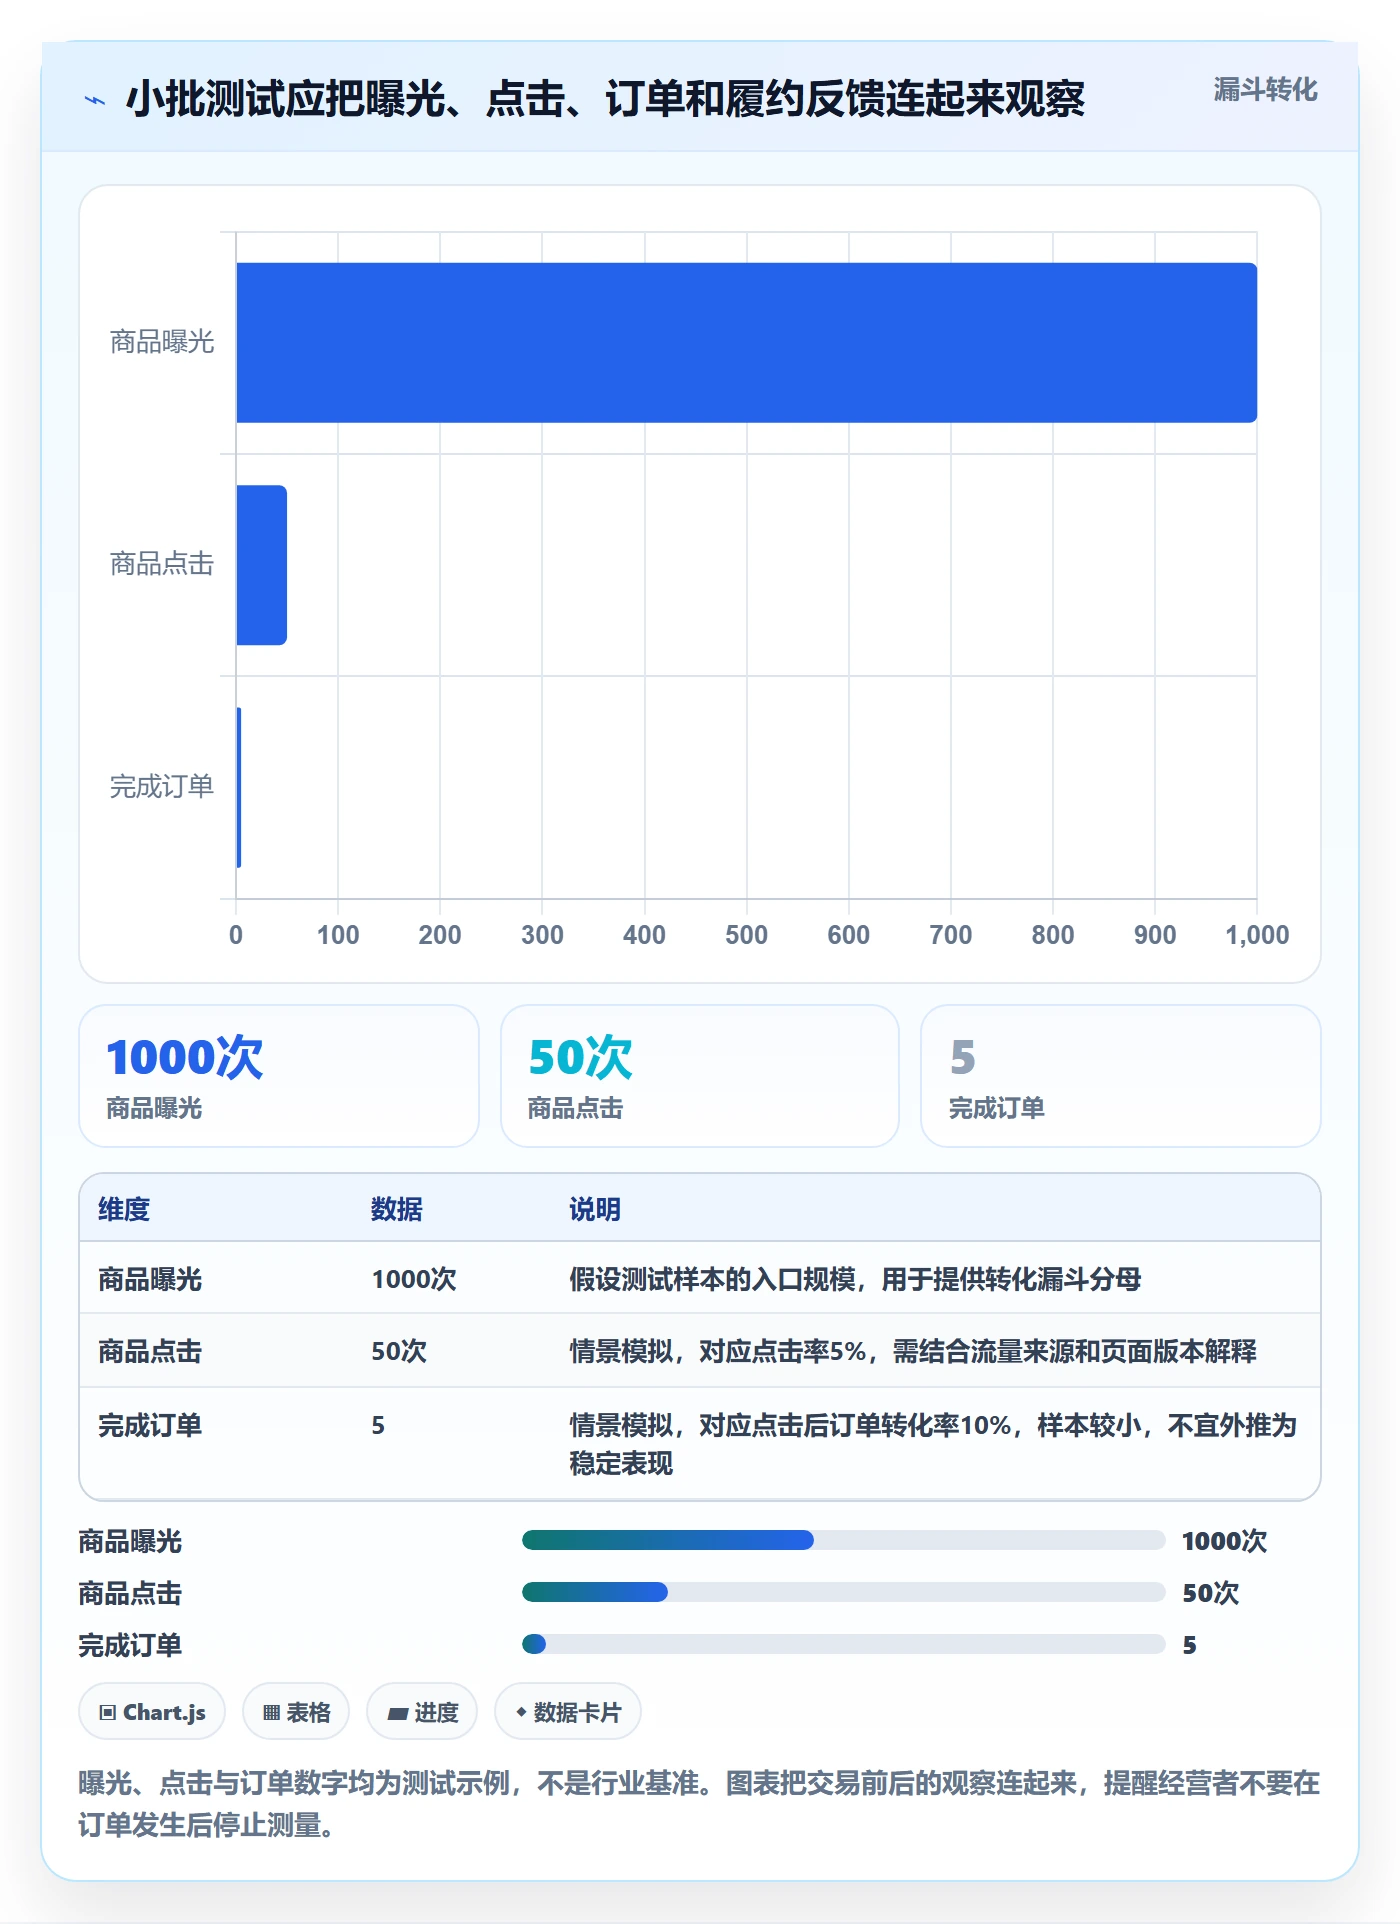Viewport: 1400px width, 1924px height.
Task: Click the 商品点击 table row name cell
Action: pos(150,1351)
